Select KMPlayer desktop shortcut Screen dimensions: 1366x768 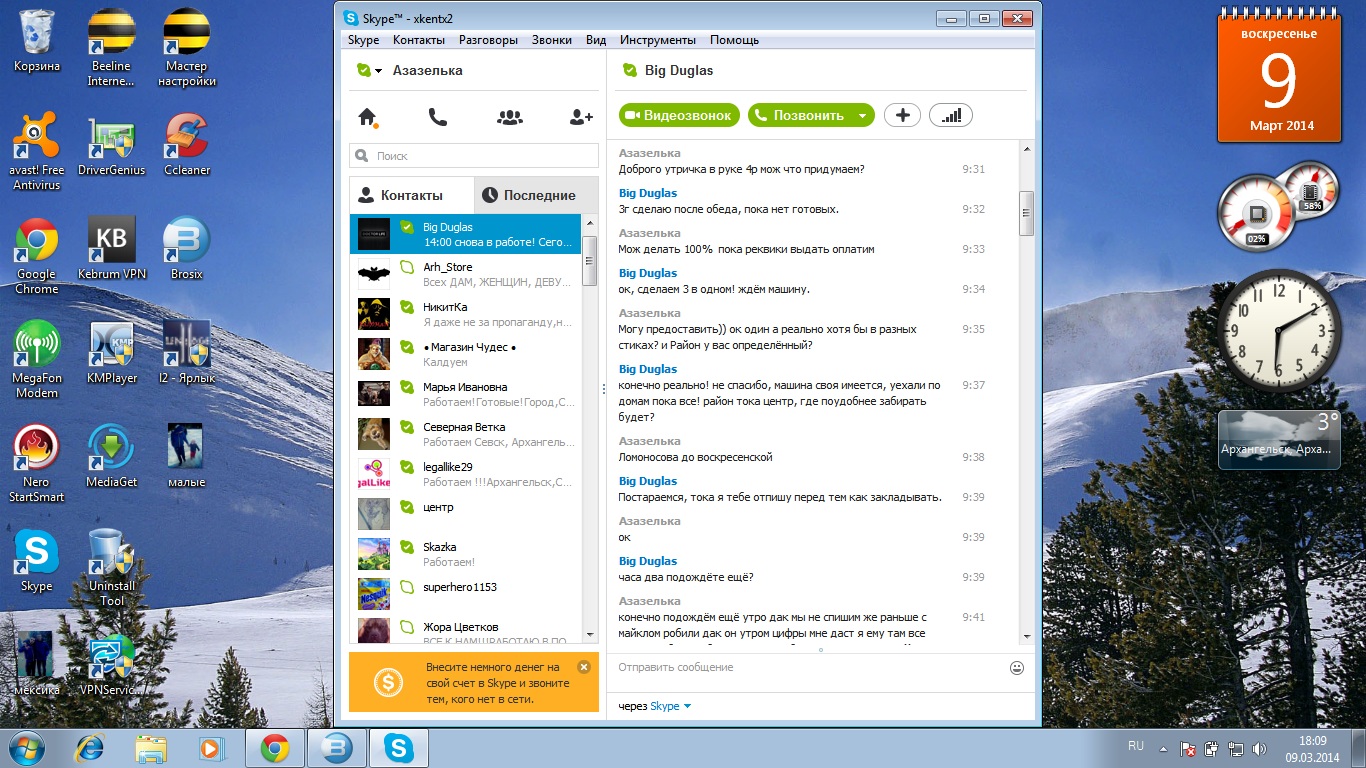click(111, 353)
